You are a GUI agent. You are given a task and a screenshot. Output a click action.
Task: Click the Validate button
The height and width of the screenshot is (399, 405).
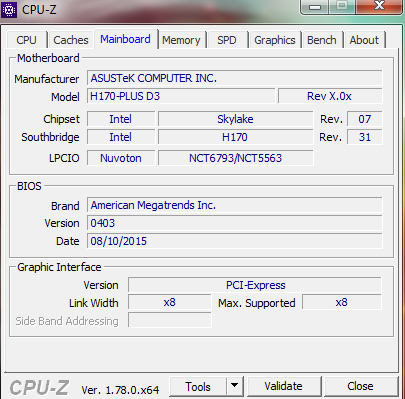(x=284, y=386)
